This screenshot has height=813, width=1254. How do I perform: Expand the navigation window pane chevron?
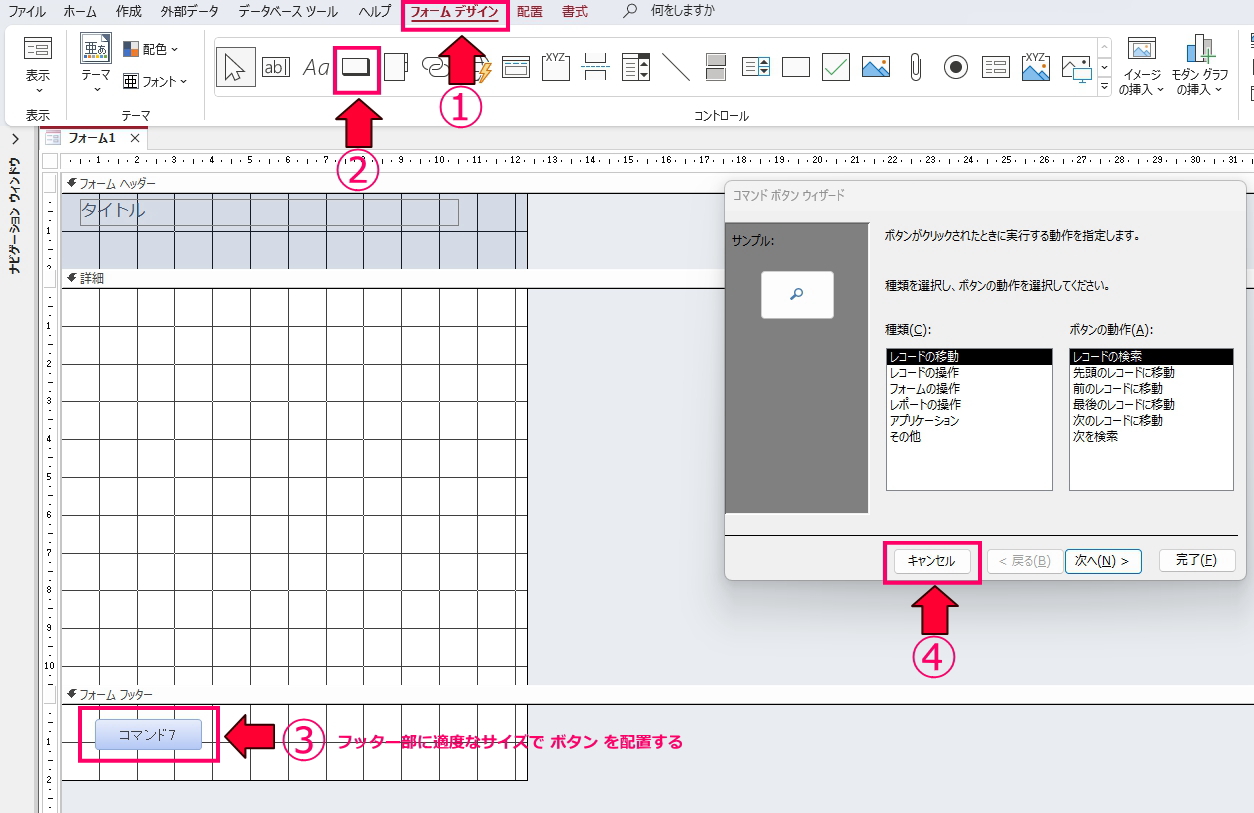tap(16, 139)
